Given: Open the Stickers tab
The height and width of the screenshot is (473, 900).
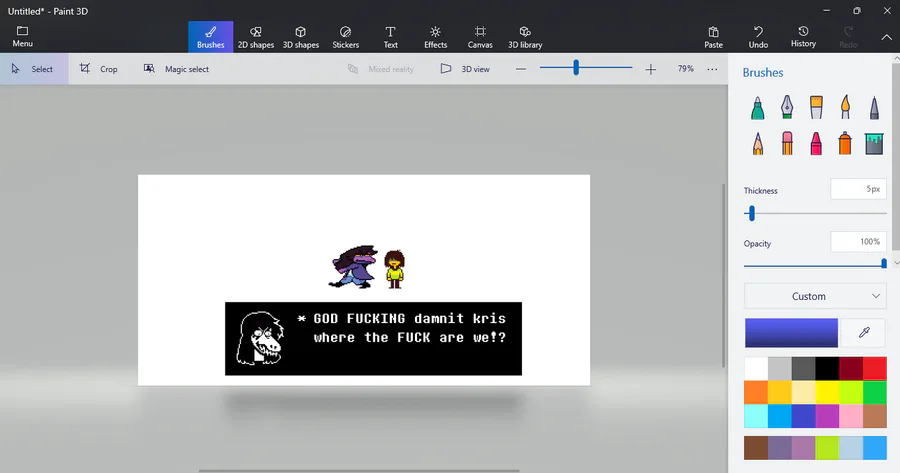Looking at the screenshot, I should click(x=346, y=37).
